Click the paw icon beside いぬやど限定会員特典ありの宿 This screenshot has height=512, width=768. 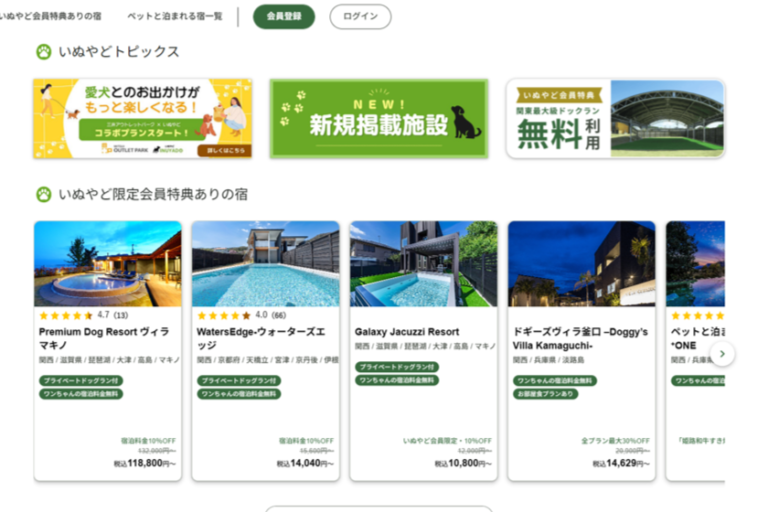[43, 194]
